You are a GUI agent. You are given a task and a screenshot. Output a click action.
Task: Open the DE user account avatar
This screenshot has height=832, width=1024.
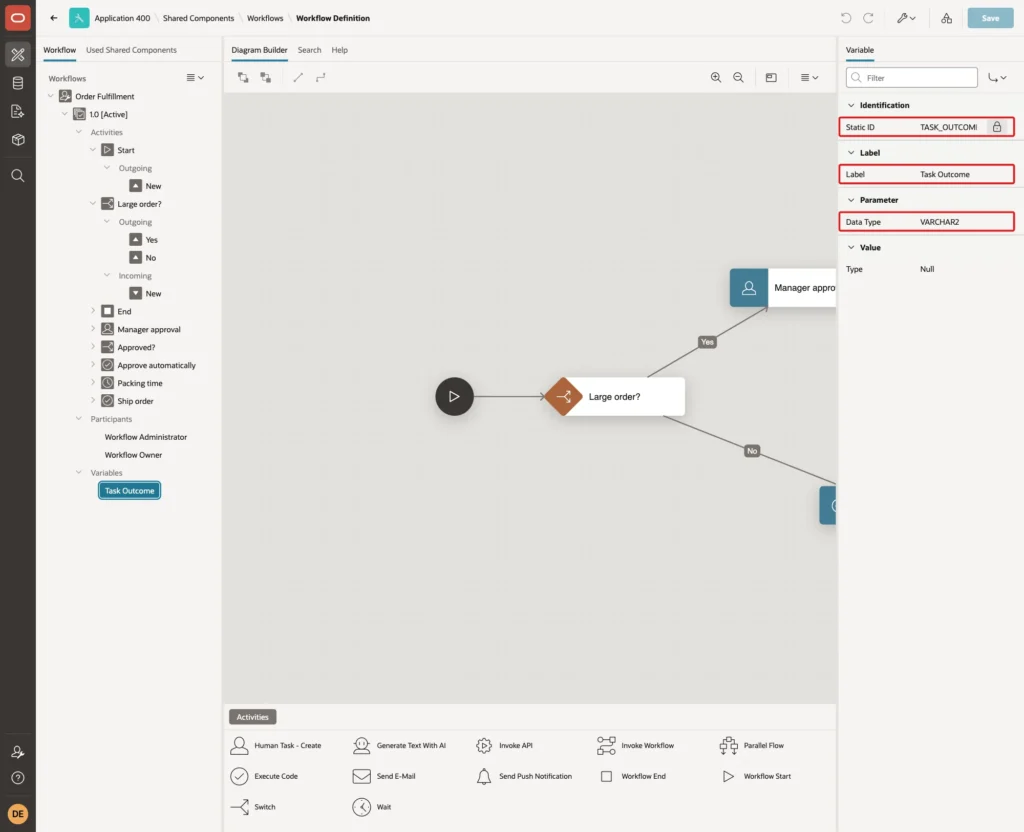click(18, 814)
